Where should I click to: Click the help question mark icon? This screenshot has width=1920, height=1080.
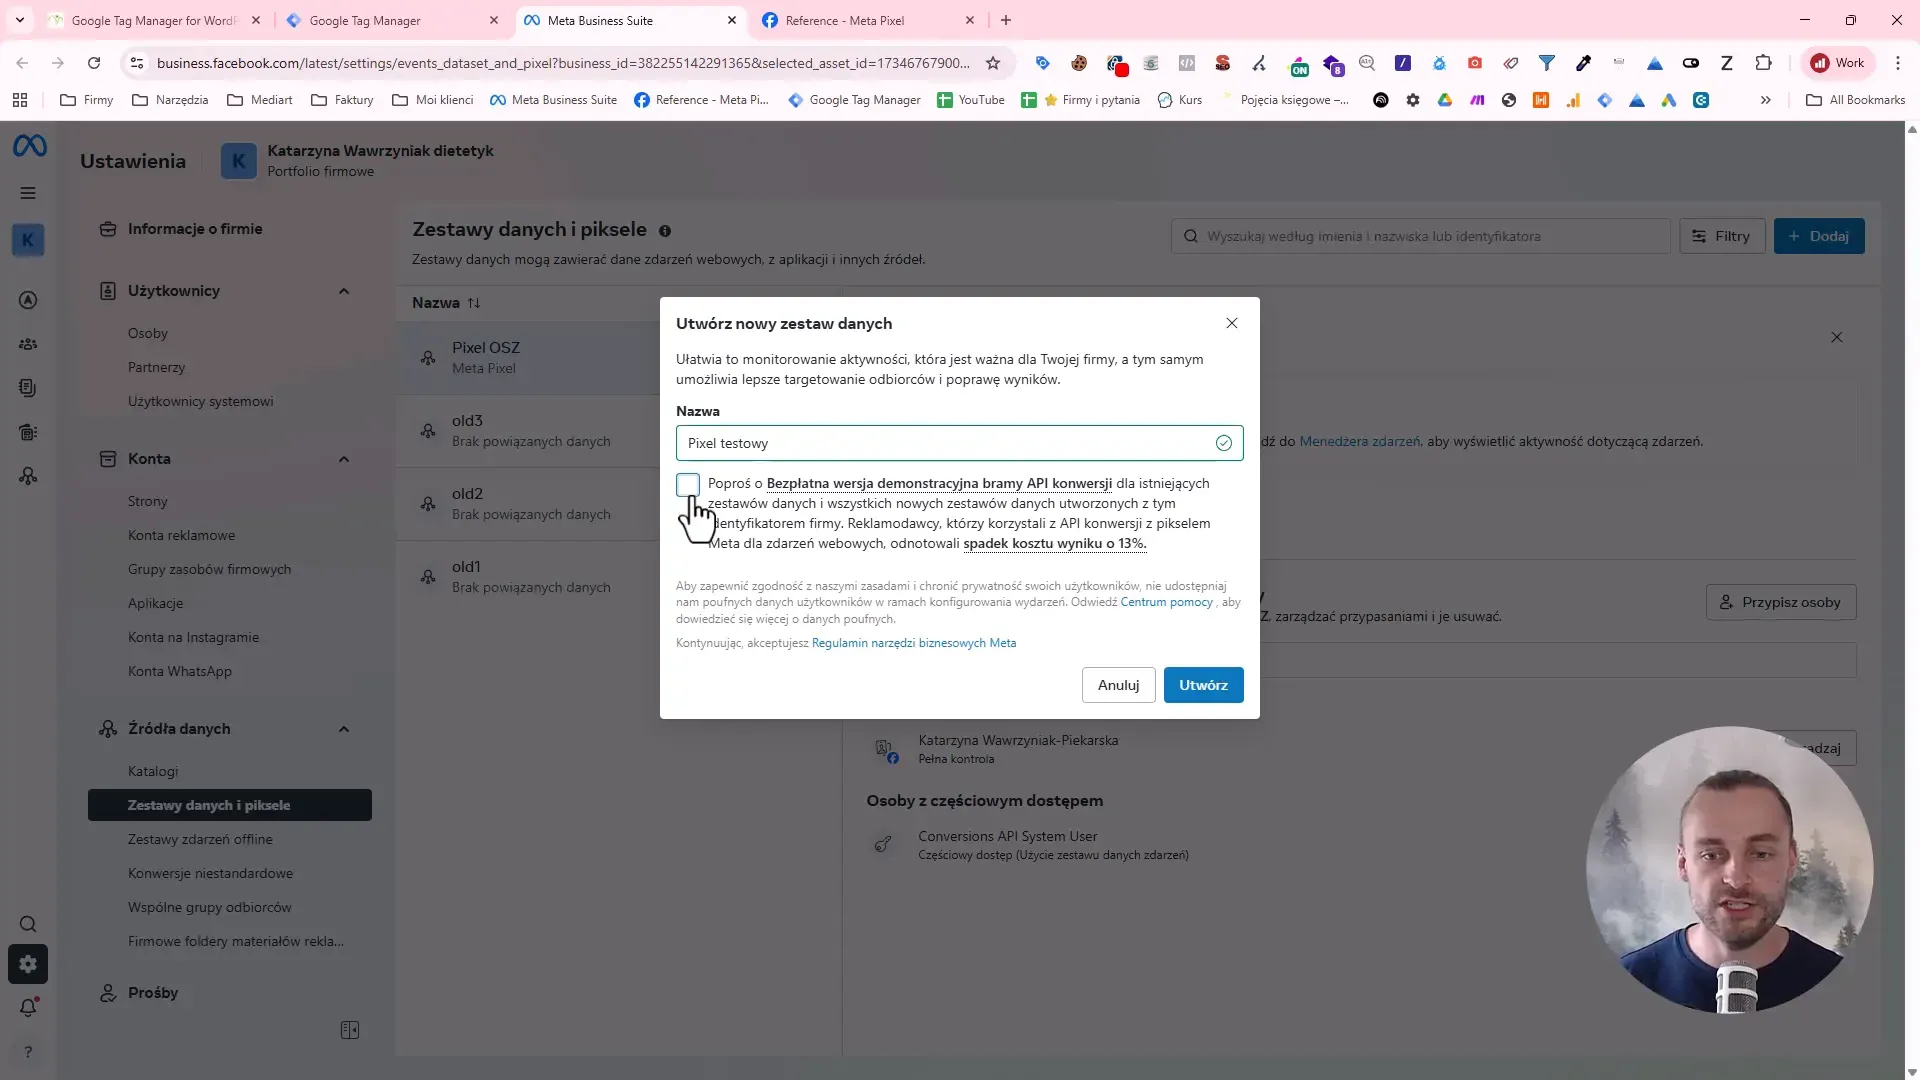[x=28, y=1052]
